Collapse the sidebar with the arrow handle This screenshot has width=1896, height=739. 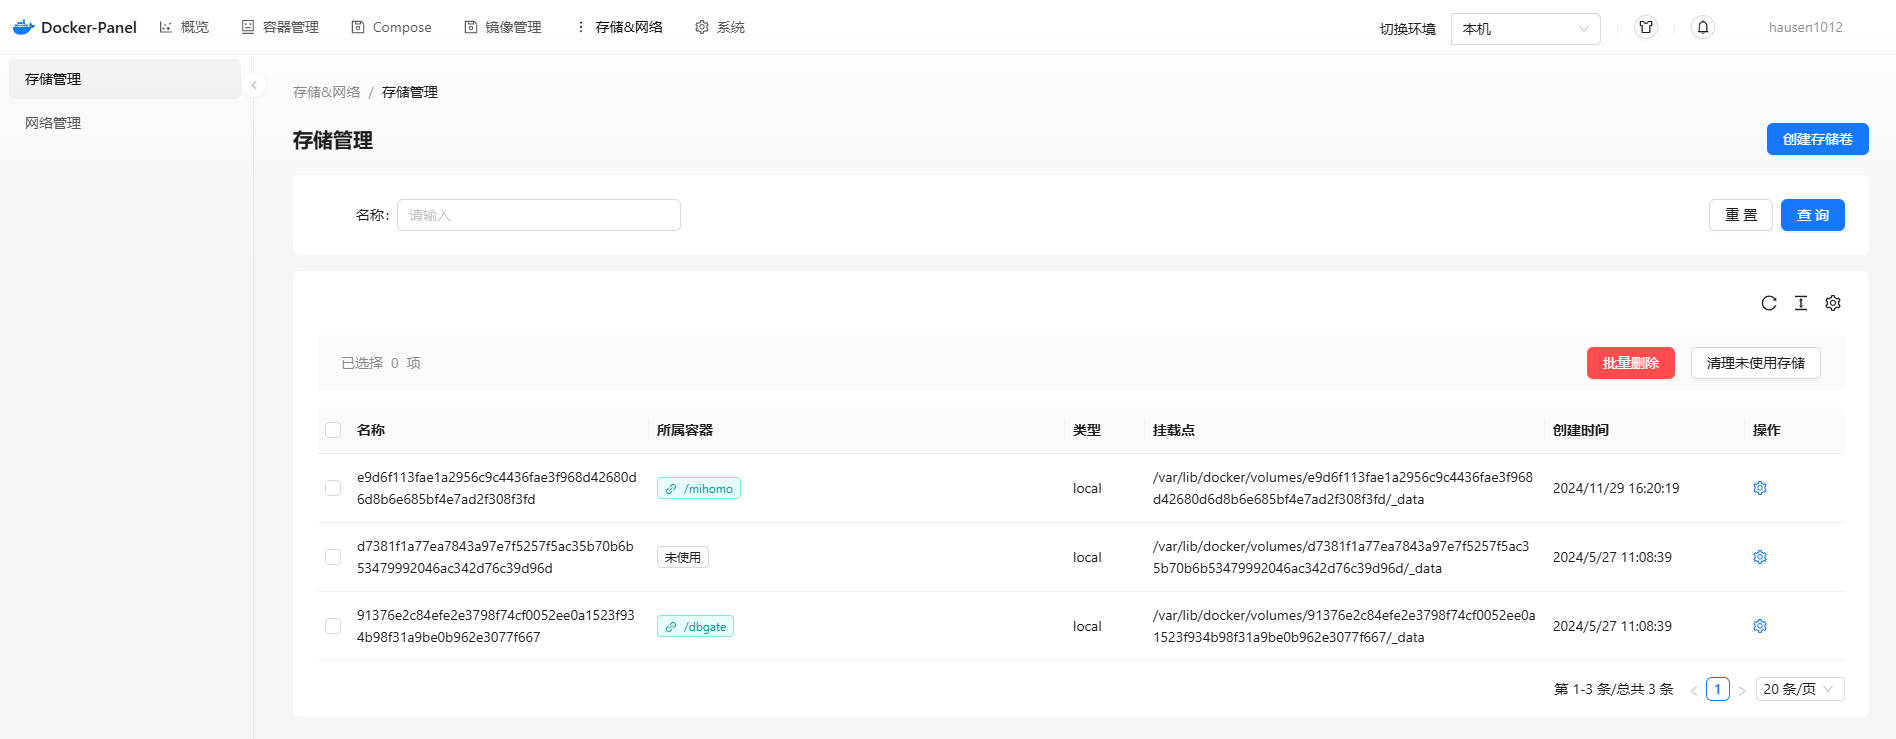(254, 85)
